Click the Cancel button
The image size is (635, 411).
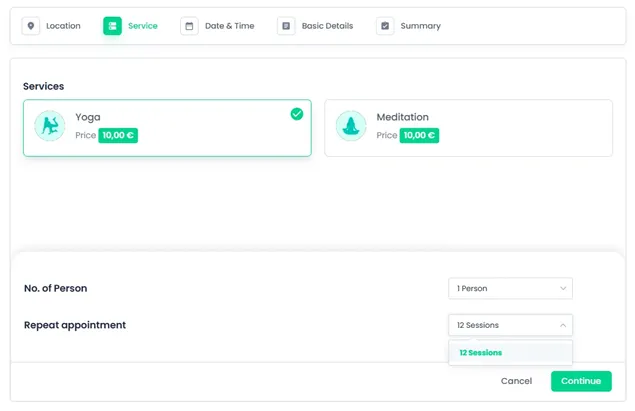pos(516,381)
